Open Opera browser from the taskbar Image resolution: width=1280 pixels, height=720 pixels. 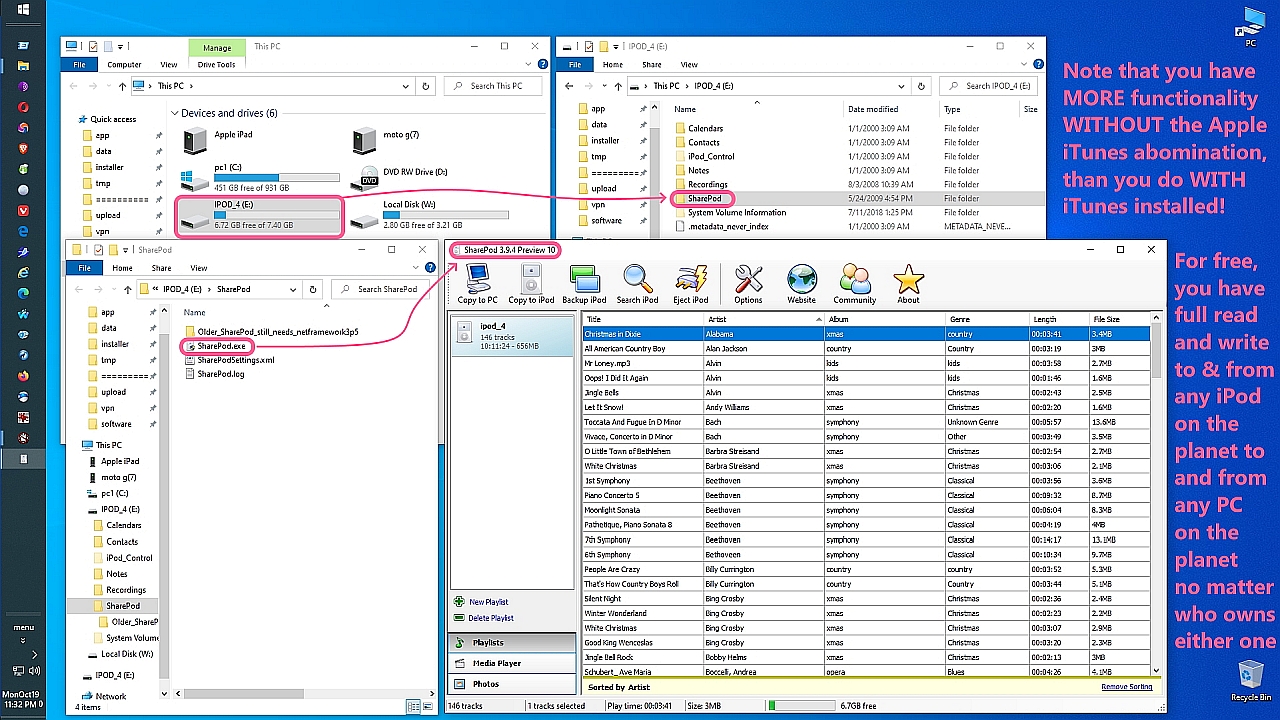click(x=23, y=107)
